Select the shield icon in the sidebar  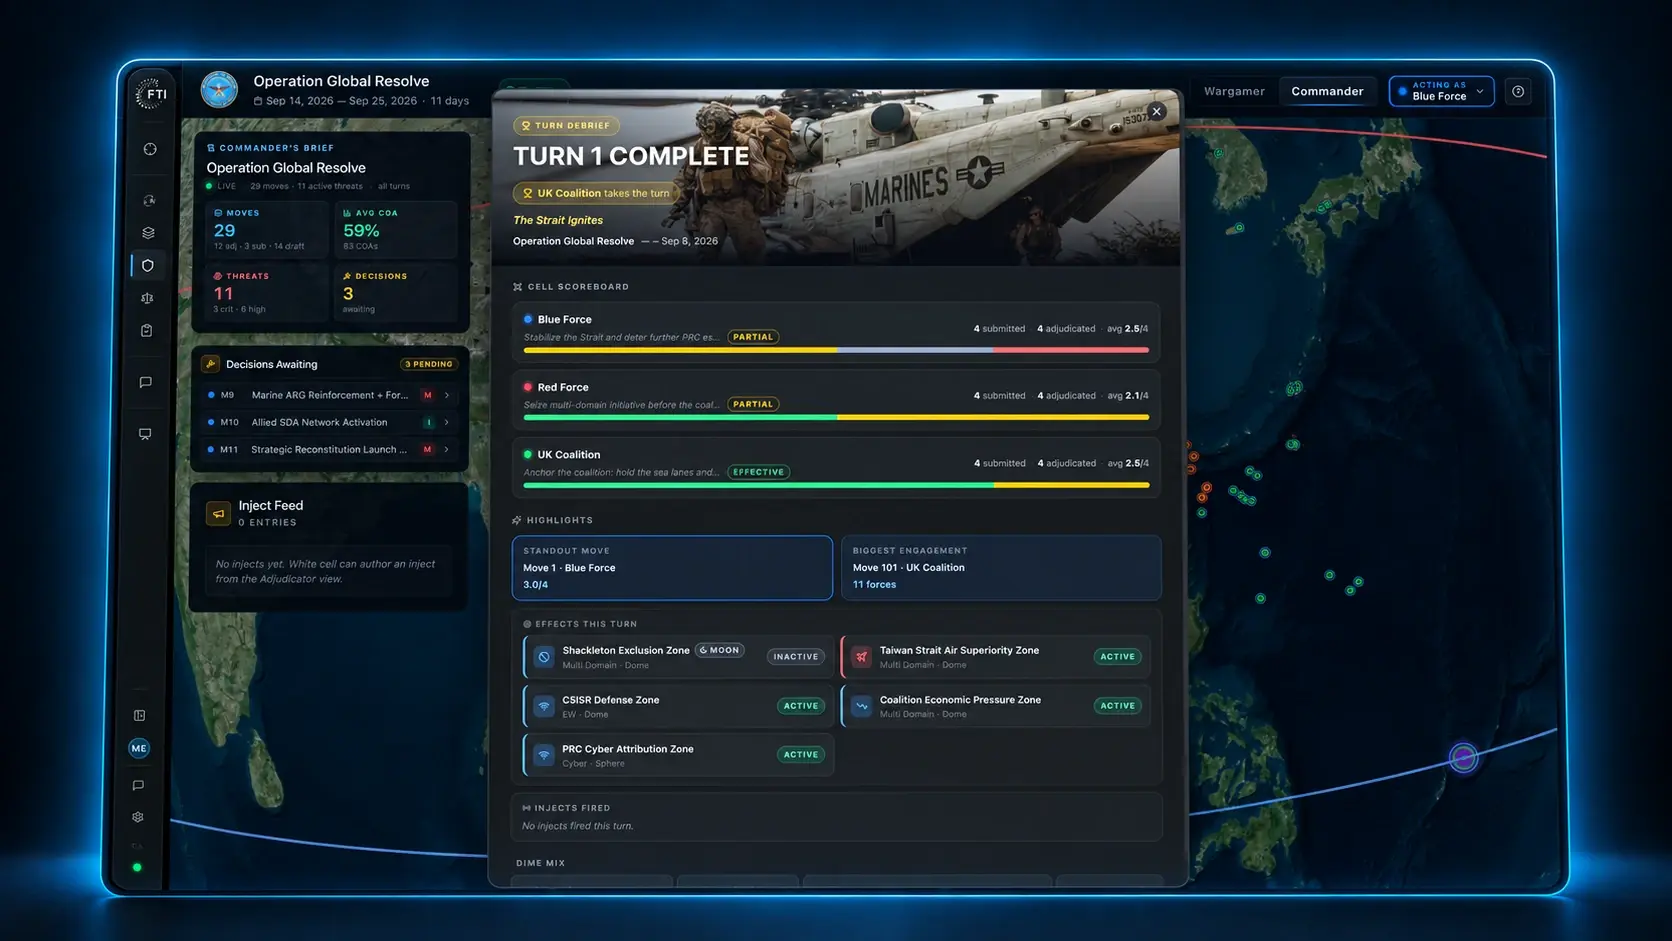click(x=148, y=265)
